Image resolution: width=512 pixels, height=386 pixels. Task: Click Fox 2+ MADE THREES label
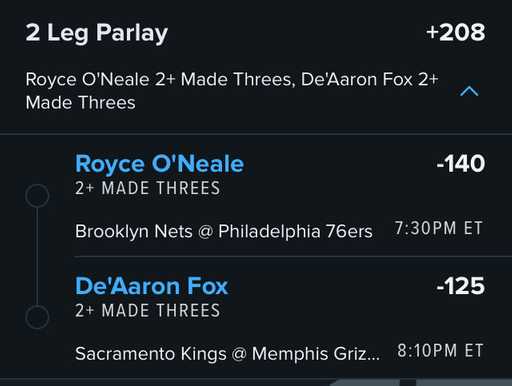pyautogui.click(x=148, y=310)
